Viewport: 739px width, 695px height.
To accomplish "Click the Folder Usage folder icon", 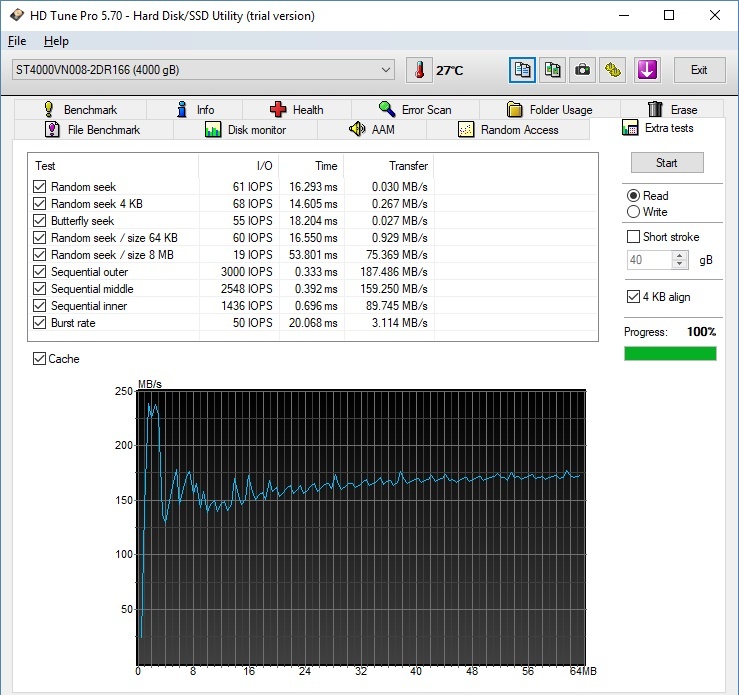I will tap(515, 109).
